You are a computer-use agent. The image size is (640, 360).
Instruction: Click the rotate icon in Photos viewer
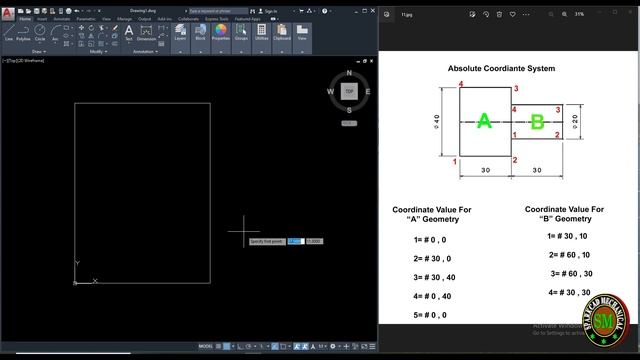point(486,14)
